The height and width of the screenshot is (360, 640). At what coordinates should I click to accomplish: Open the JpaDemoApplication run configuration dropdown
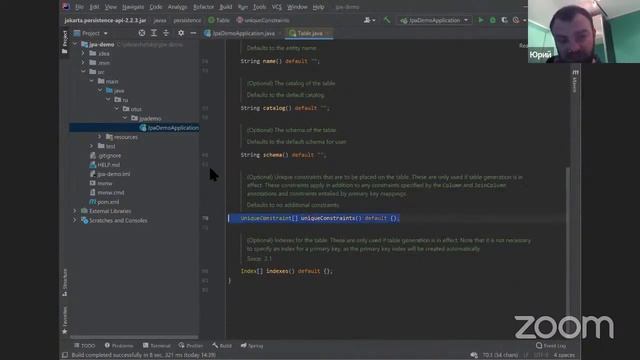[x=434, y=20]
